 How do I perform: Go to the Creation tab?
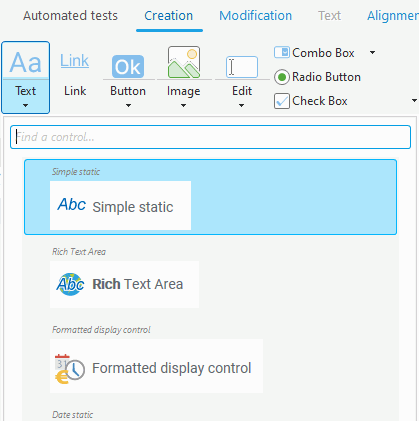pos(169,16)
